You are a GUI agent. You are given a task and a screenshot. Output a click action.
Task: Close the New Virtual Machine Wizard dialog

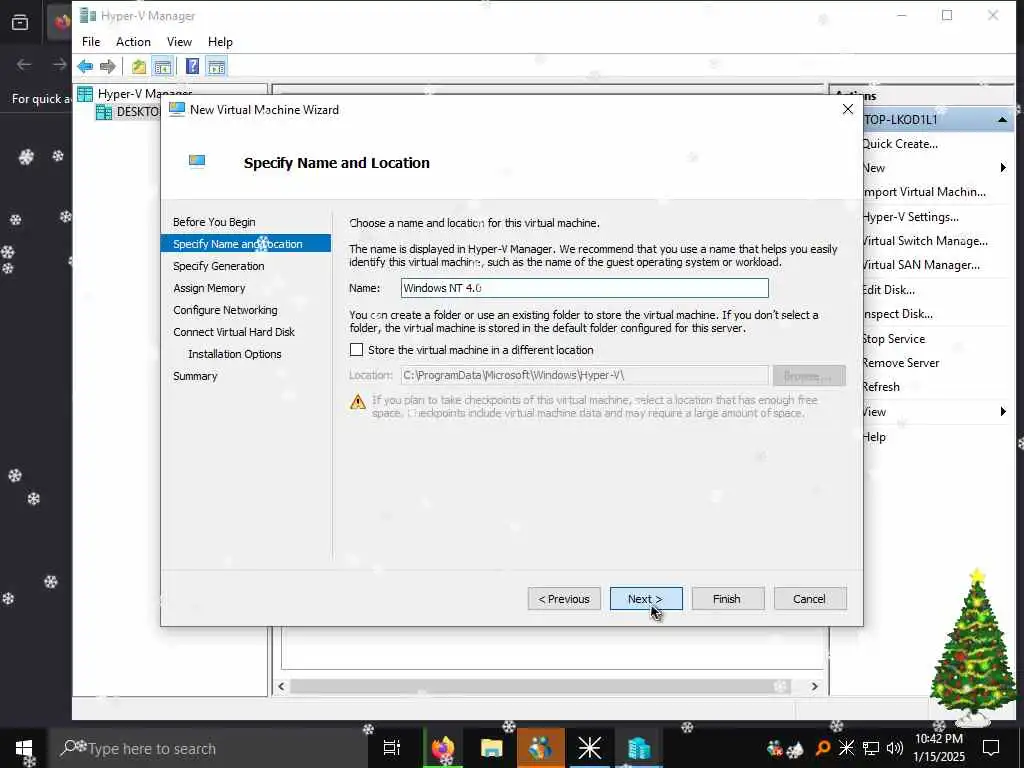[x=848, y=109]
